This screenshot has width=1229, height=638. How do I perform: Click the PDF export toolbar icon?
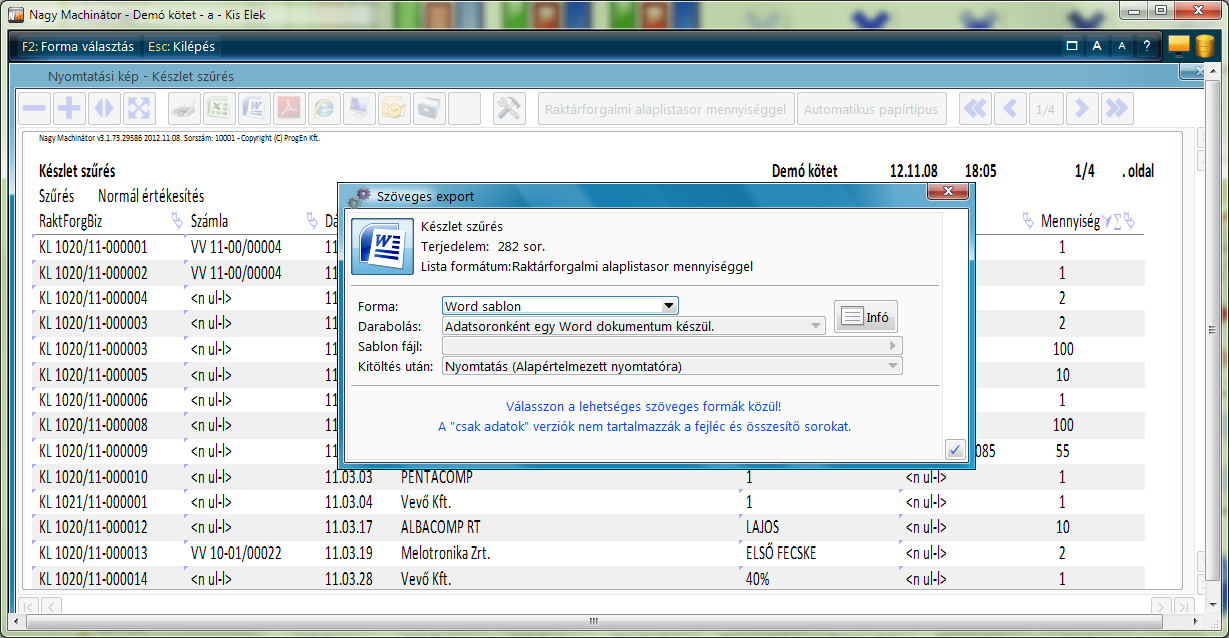click(x=289, y=108)
